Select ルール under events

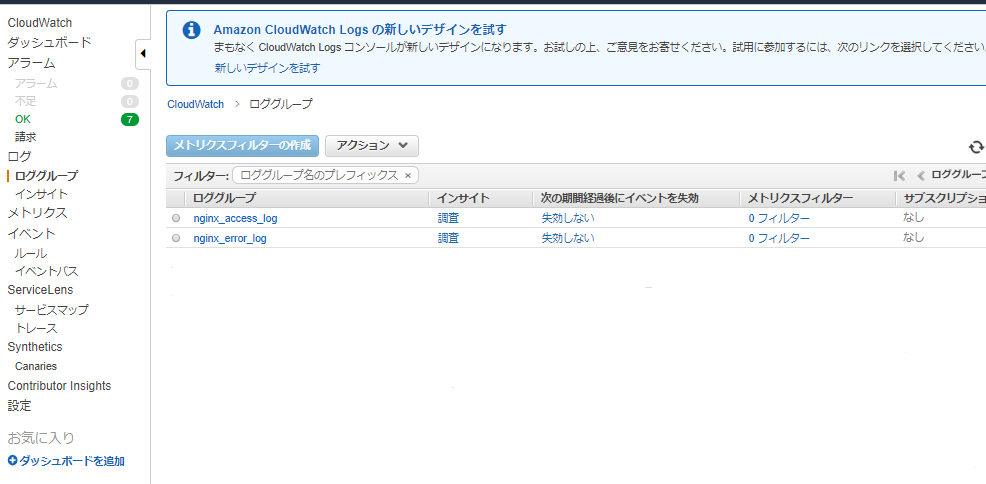pyautogui.click(x=31, y=253)
